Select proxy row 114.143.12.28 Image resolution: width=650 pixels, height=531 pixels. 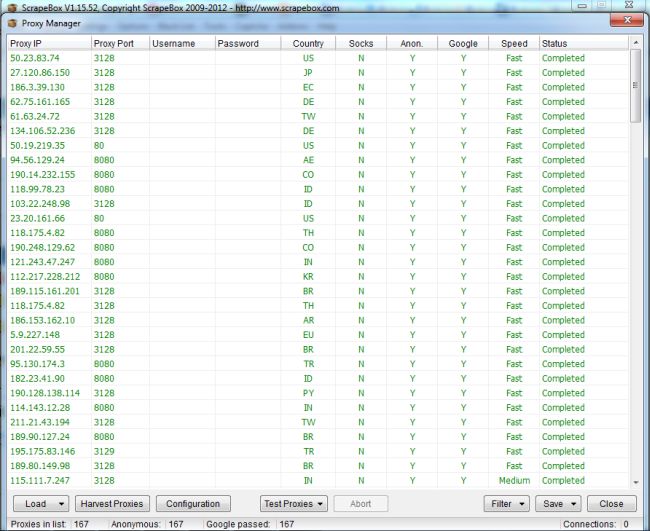coord(318,408)
